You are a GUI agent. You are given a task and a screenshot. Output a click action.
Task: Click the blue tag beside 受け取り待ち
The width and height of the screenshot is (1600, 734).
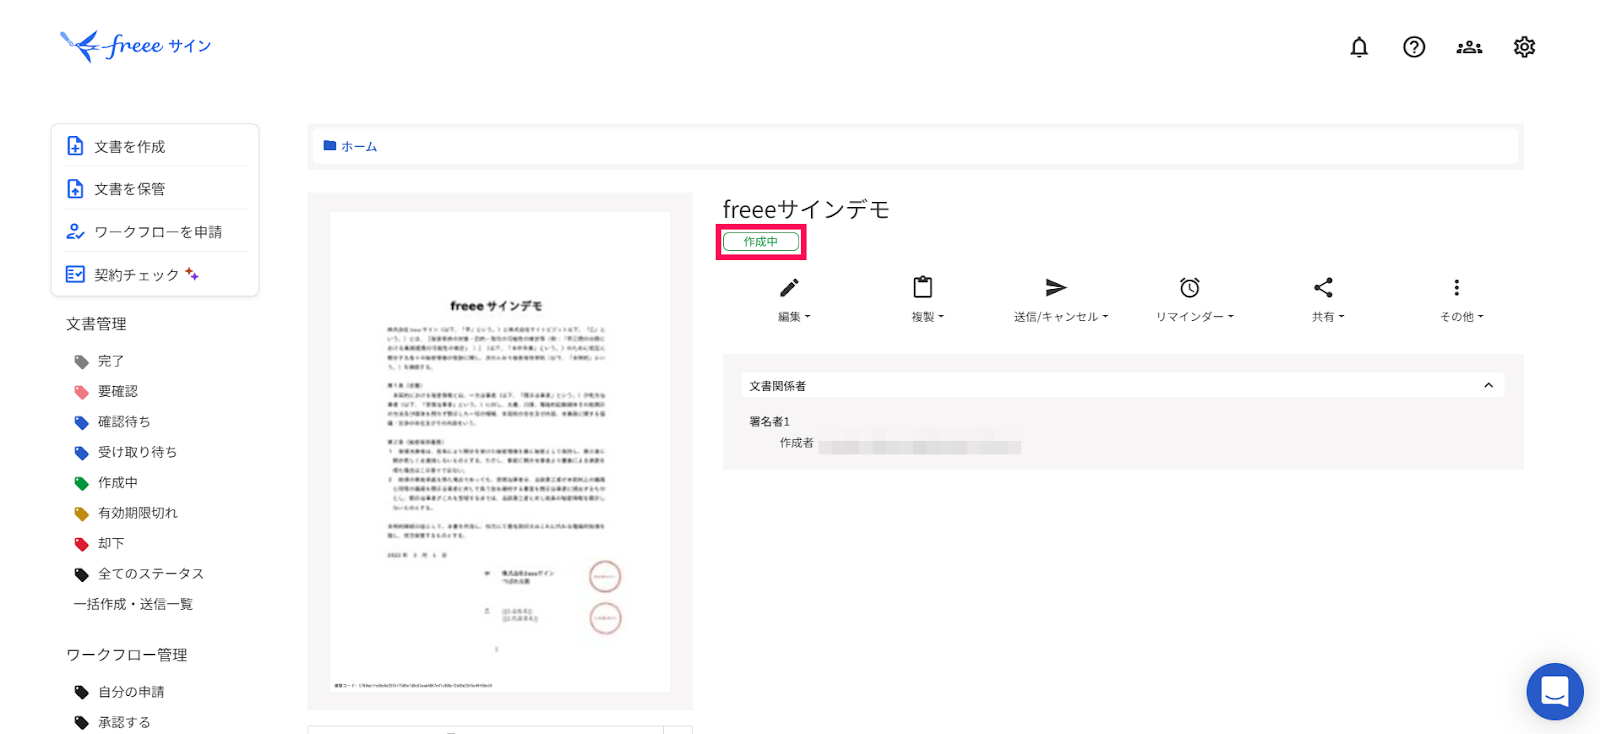[x=82, y=453]
